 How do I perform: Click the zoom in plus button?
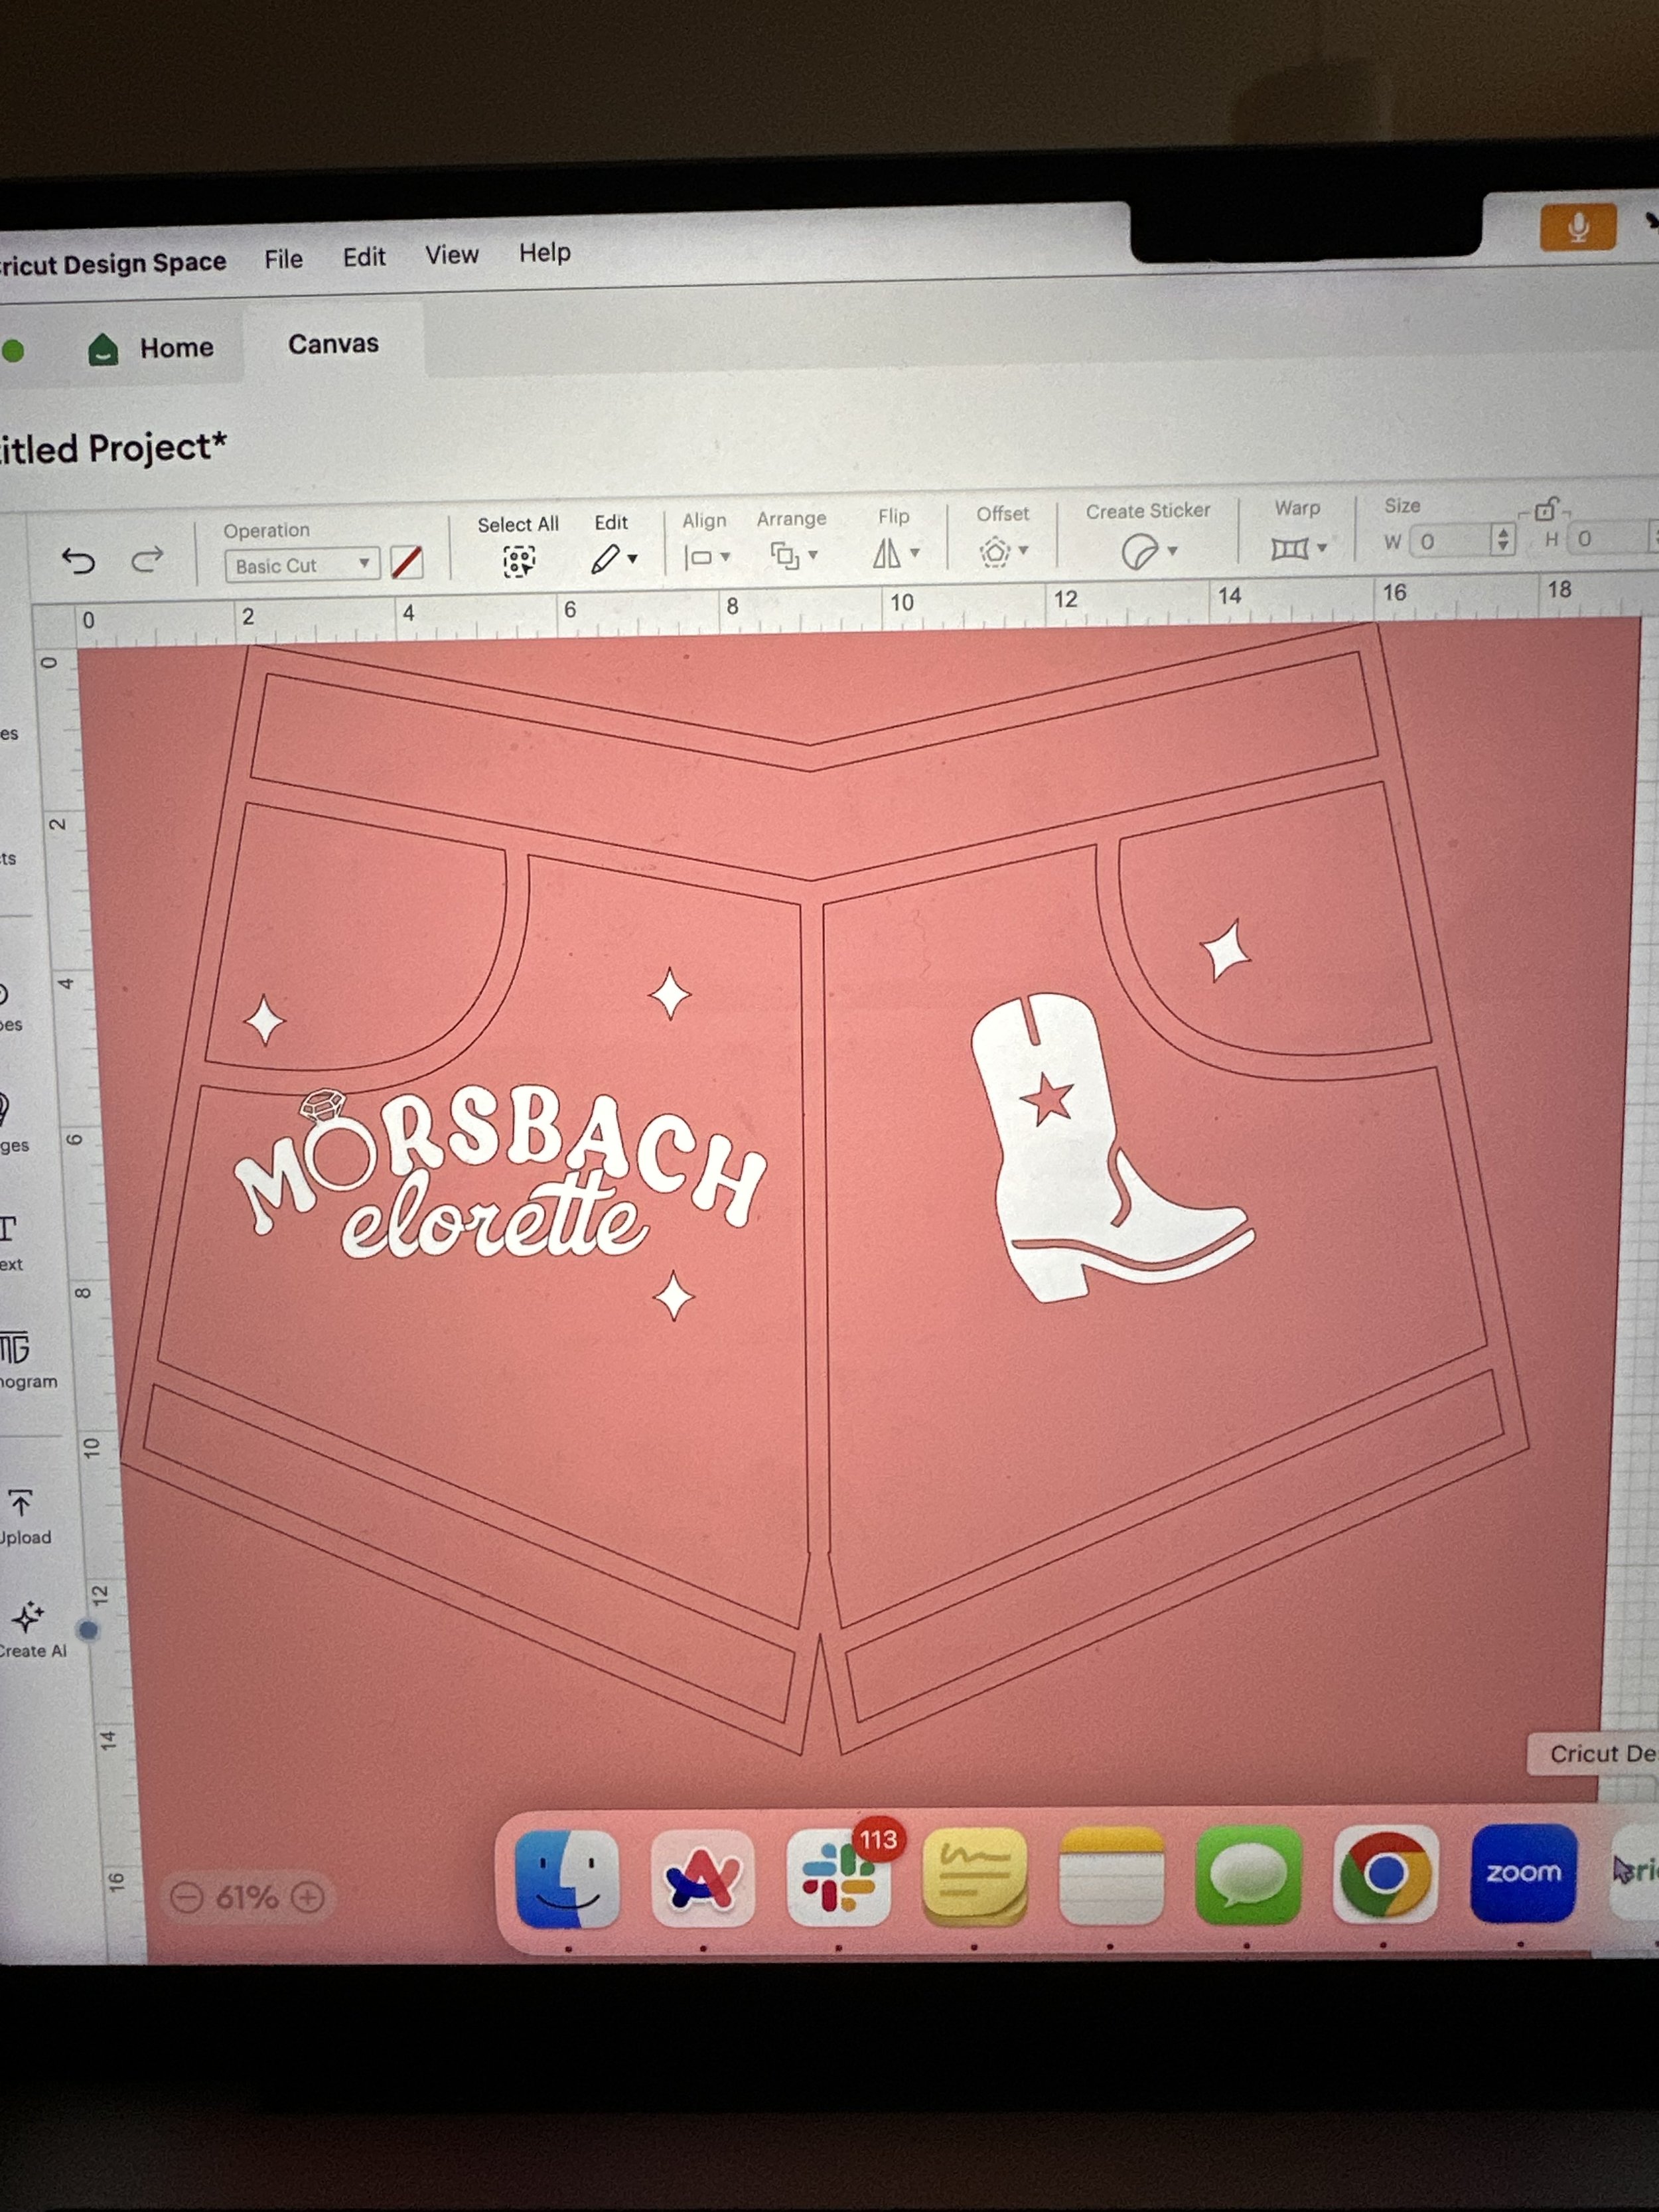[308, 1897]
